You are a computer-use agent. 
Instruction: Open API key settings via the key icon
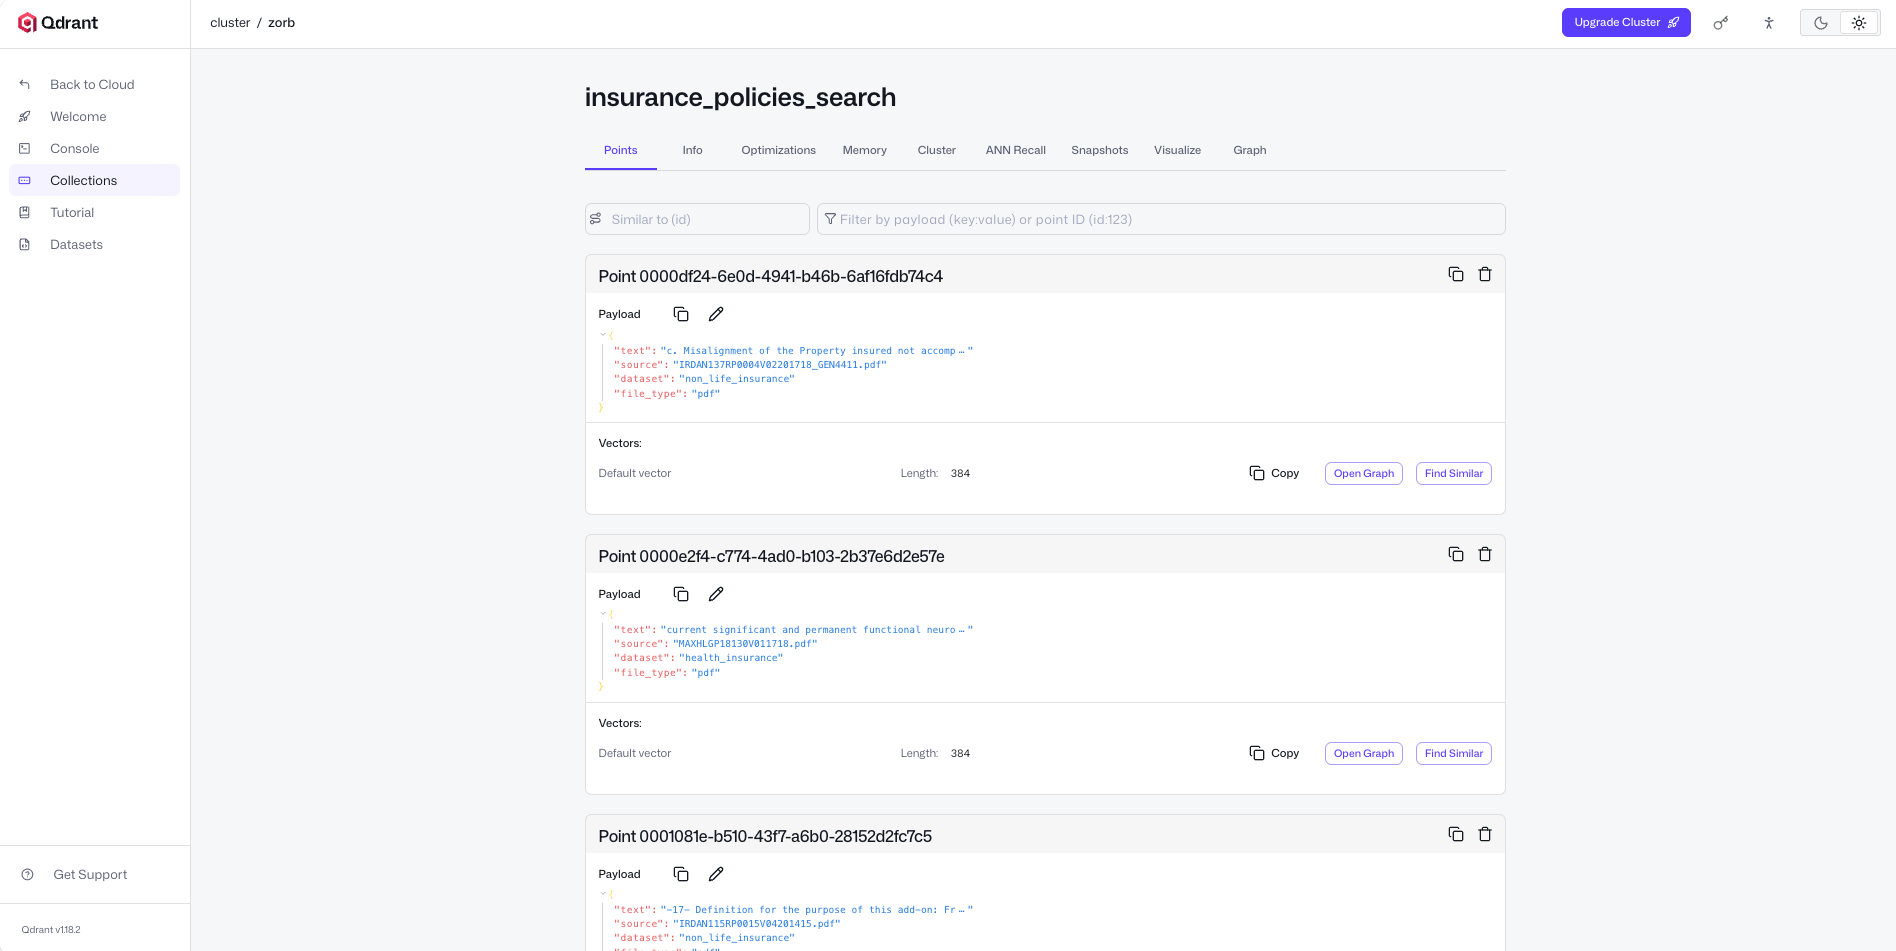pos(1720,23)
